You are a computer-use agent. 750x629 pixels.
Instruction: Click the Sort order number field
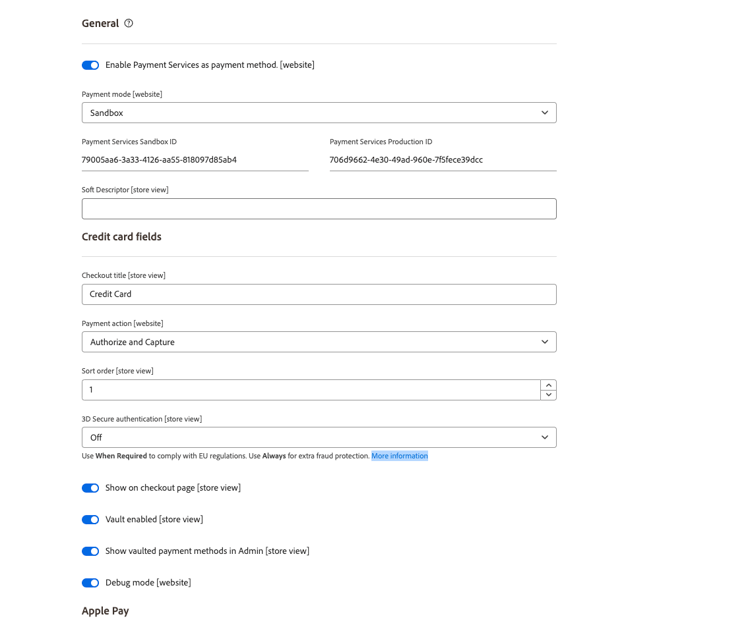pyautogui.click(x=310, y=390)
